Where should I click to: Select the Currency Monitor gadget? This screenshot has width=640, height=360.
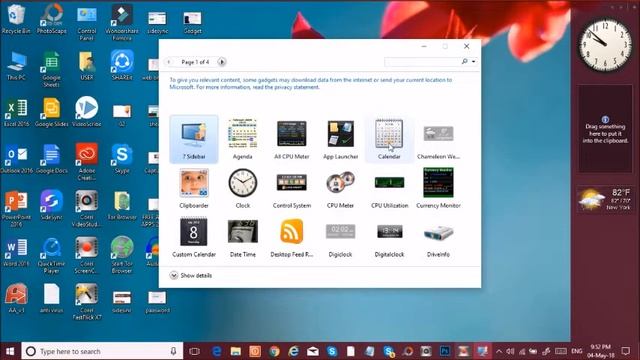click(x=438, y=188)
